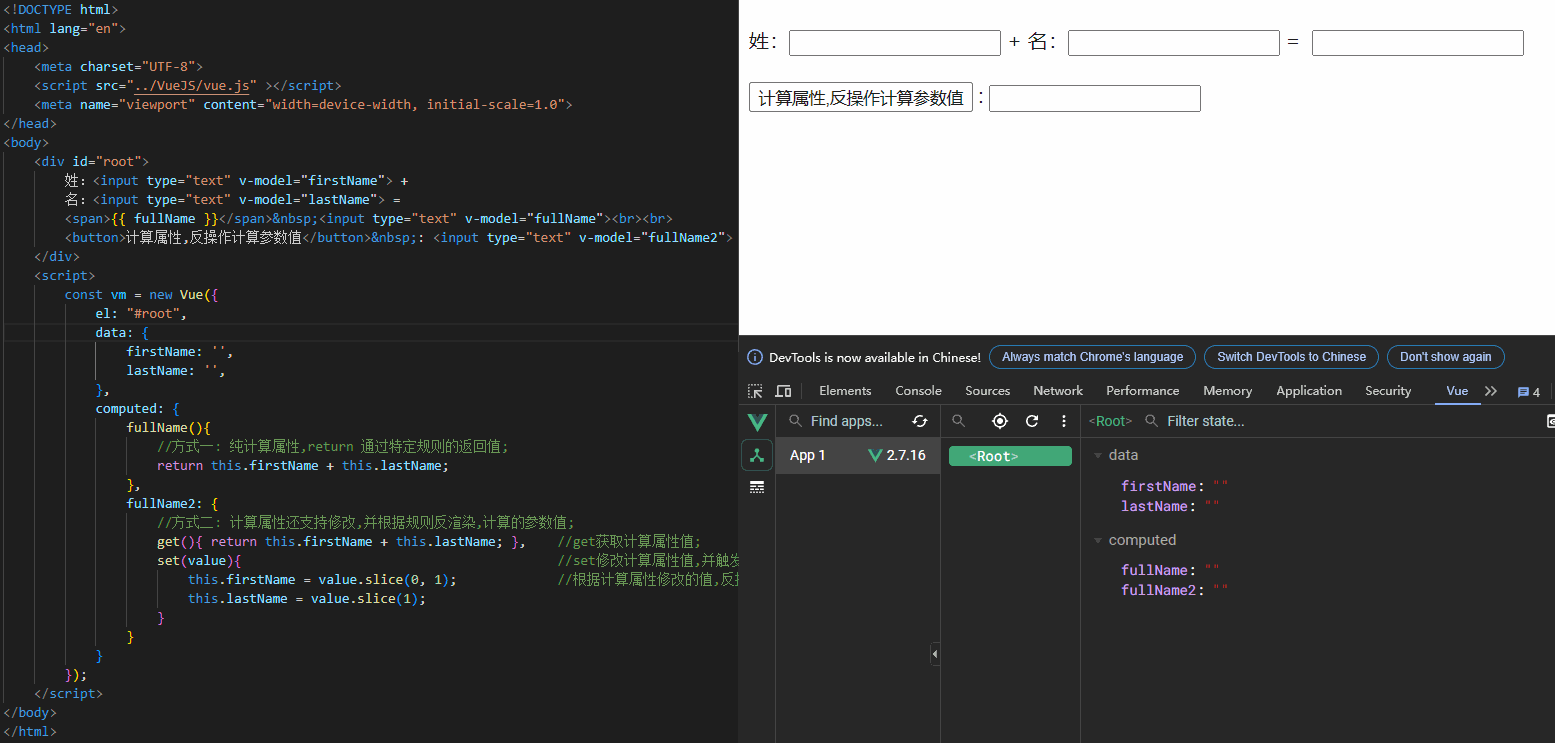Click the 计算属性,反操作计算参数值 button
This screenshot has width=1555, height=743.
tap(861, 98)
